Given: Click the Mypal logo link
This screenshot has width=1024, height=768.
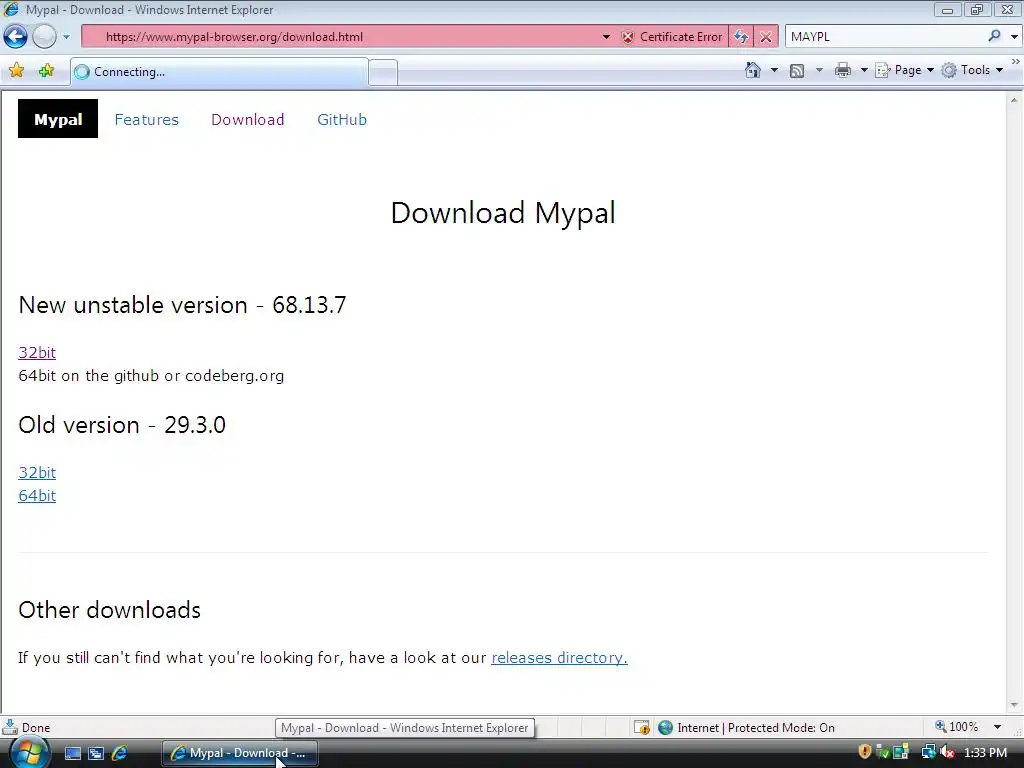Looking at the screenshot, I should tap(57, 119).
